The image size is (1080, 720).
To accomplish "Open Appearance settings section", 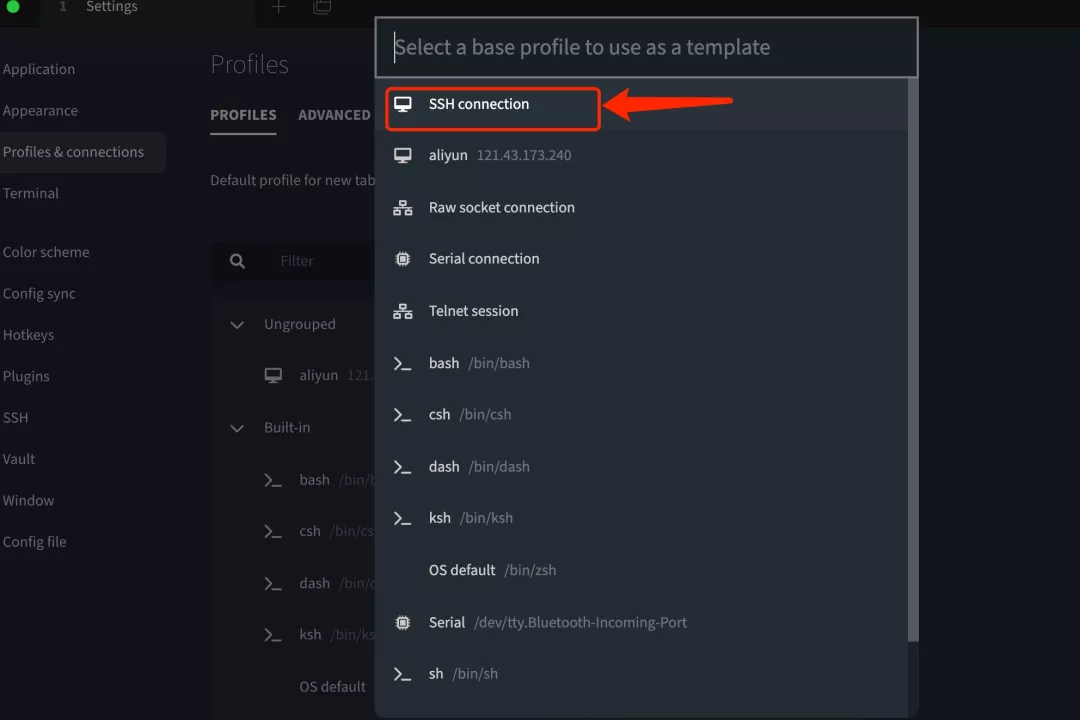I will [x=40, y=110].
